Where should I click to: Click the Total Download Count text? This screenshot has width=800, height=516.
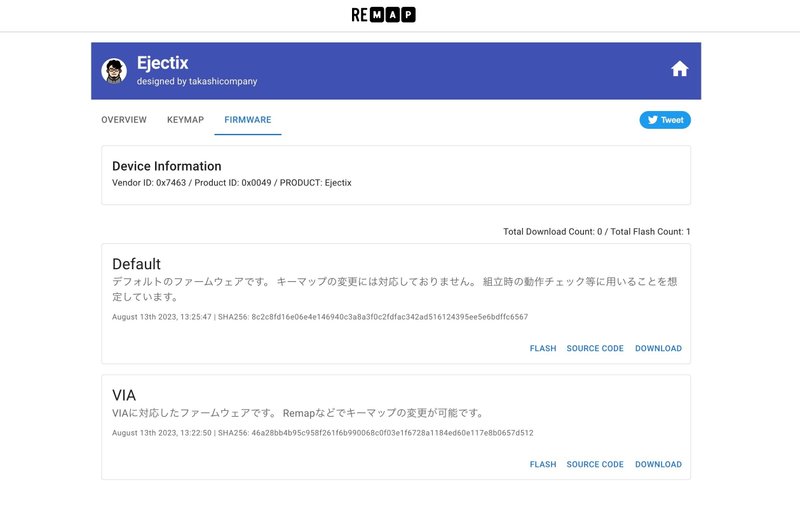coord(596,232)
